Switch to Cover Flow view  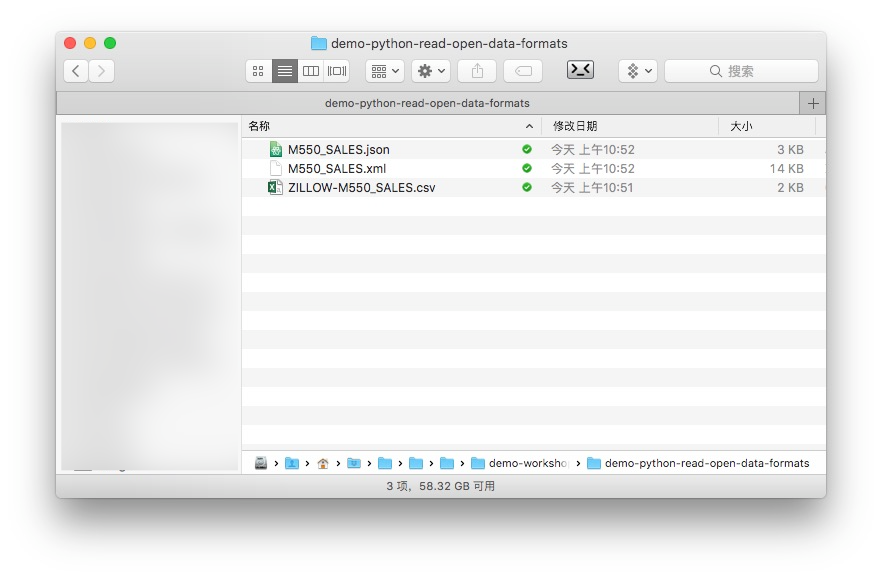coord(337,71)
